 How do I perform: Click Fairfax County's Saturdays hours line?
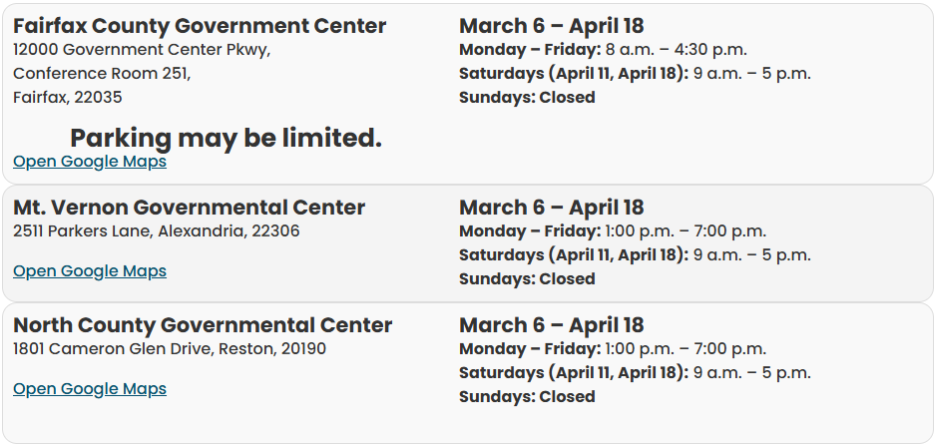[635, 73]
